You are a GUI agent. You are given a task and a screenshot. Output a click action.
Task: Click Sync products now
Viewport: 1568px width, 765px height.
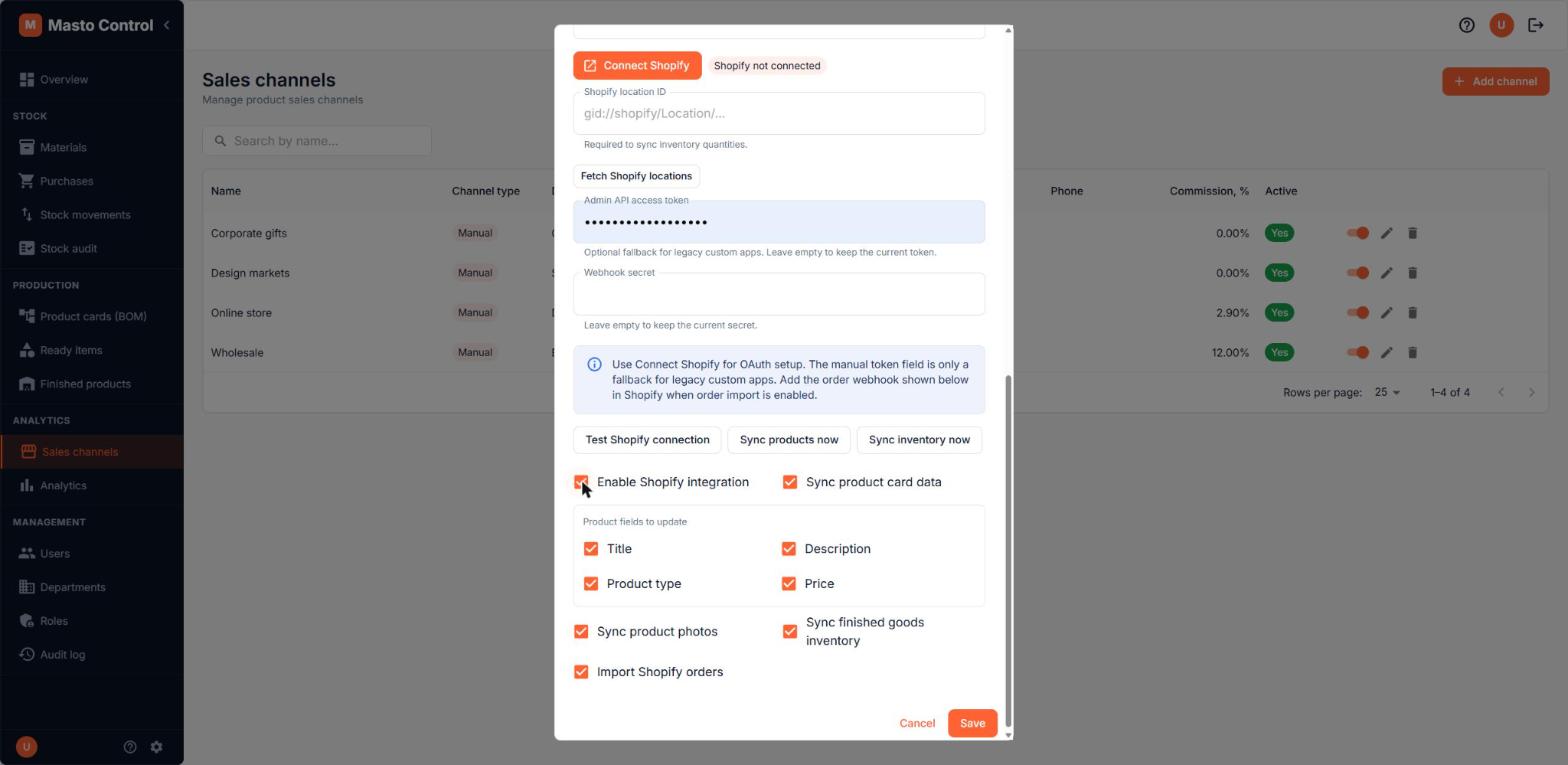[x=789, y=440]
